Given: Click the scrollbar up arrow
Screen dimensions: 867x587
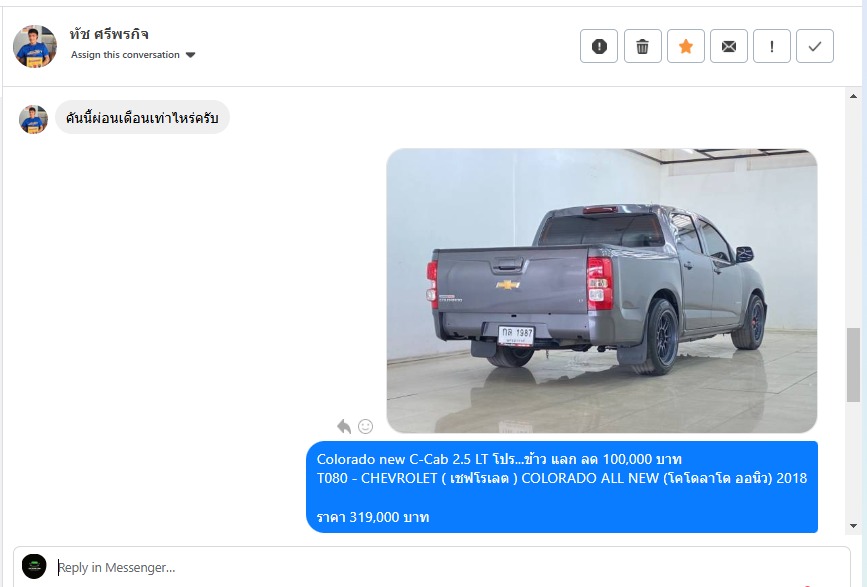Looking at the screenshot, I should coord(853,96).
